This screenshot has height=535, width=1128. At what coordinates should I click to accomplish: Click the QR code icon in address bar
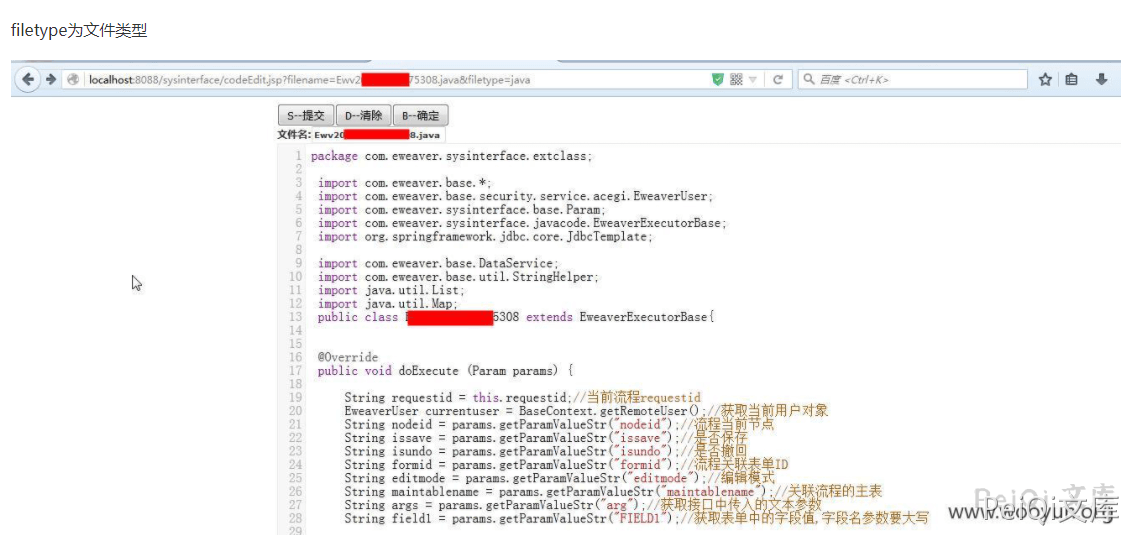click(736, 80)
